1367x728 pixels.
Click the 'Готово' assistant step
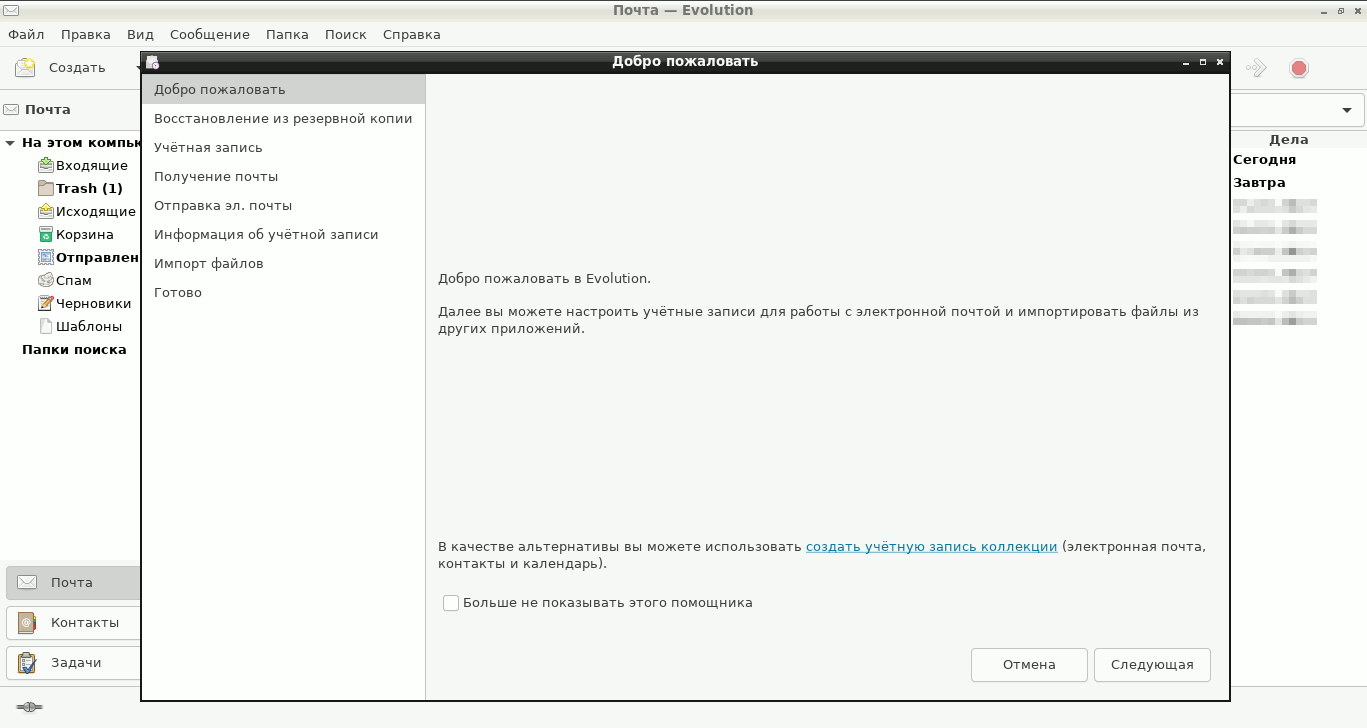284,292
